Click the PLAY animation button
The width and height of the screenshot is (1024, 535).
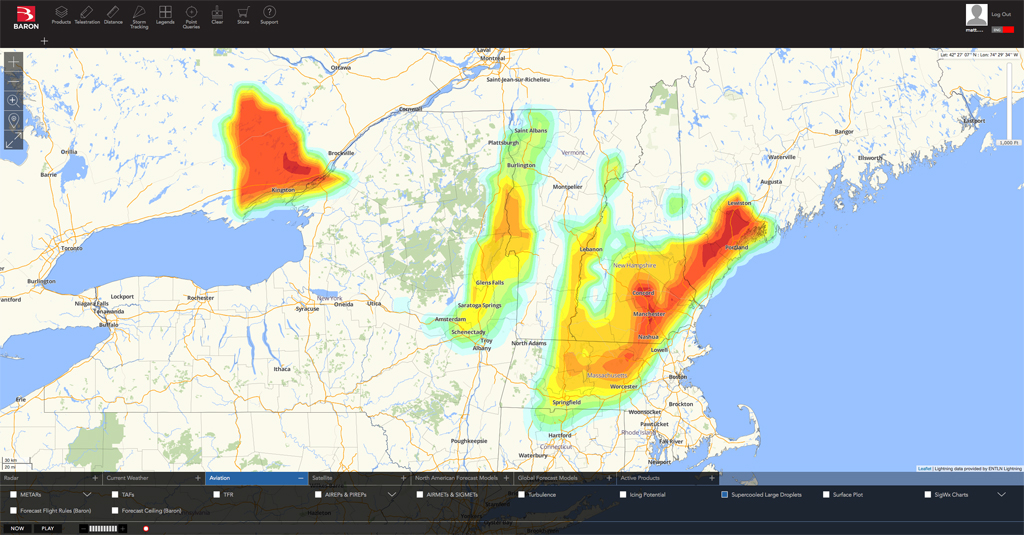click(48, 528)
